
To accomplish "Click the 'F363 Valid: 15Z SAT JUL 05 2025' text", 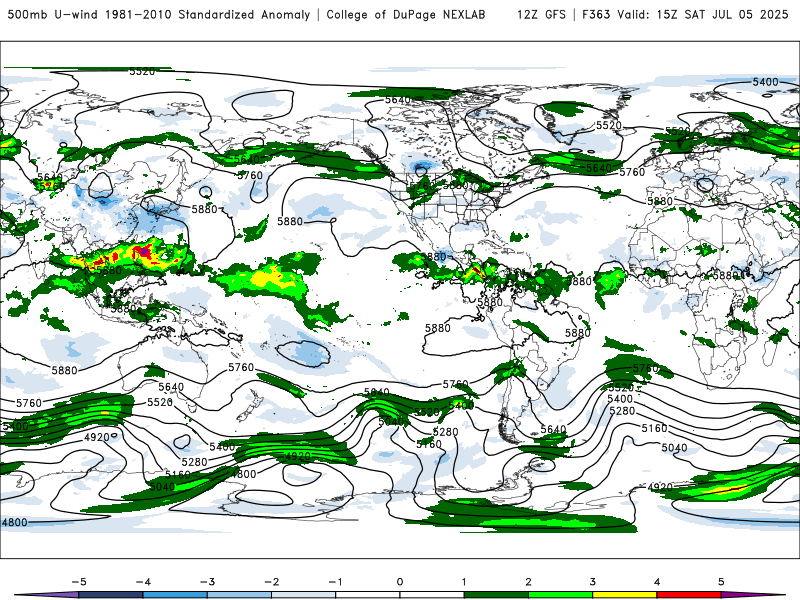I will pos(685,14).
